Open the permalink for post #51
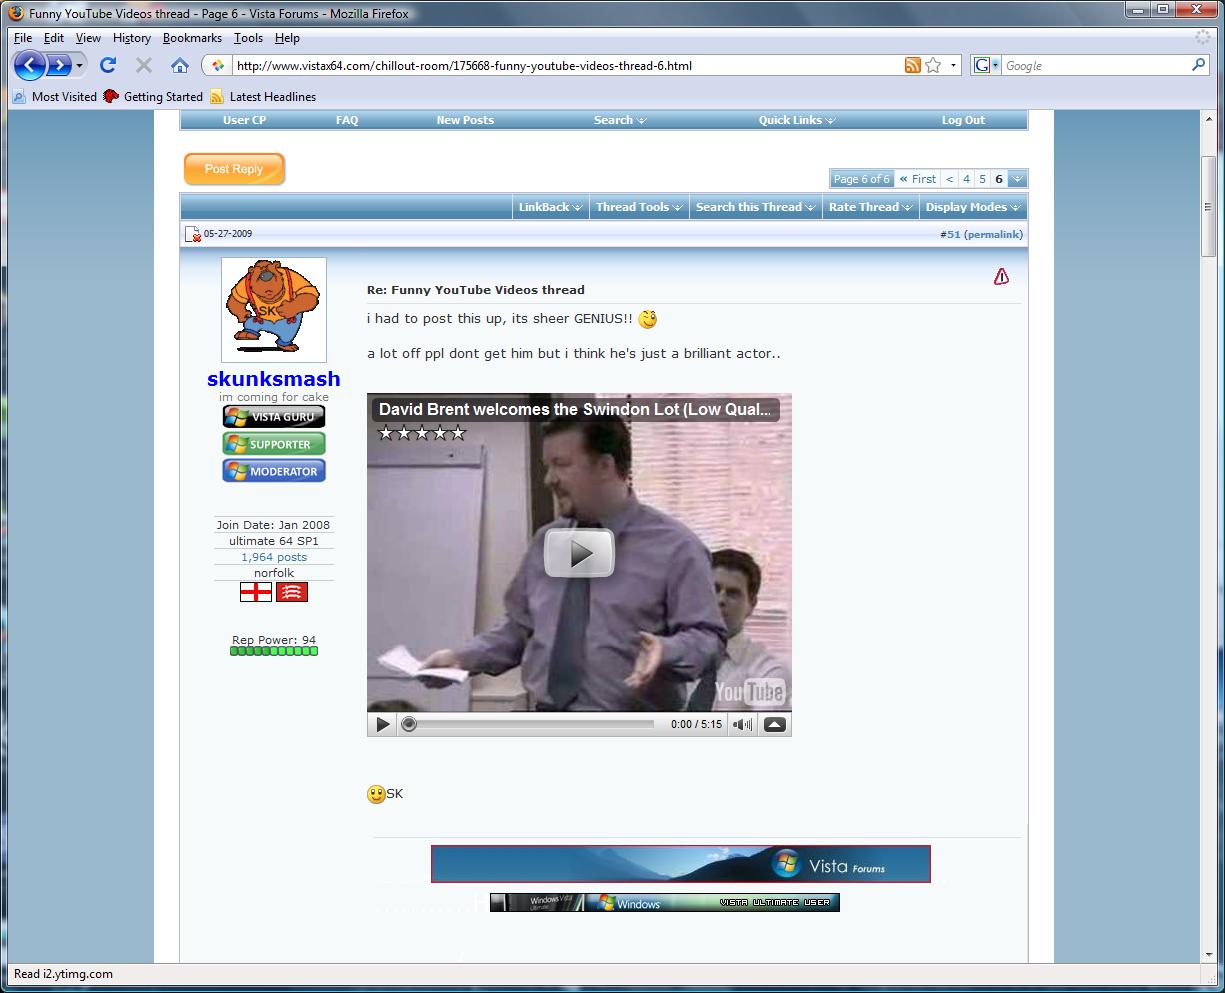 [x=993, y=234]
